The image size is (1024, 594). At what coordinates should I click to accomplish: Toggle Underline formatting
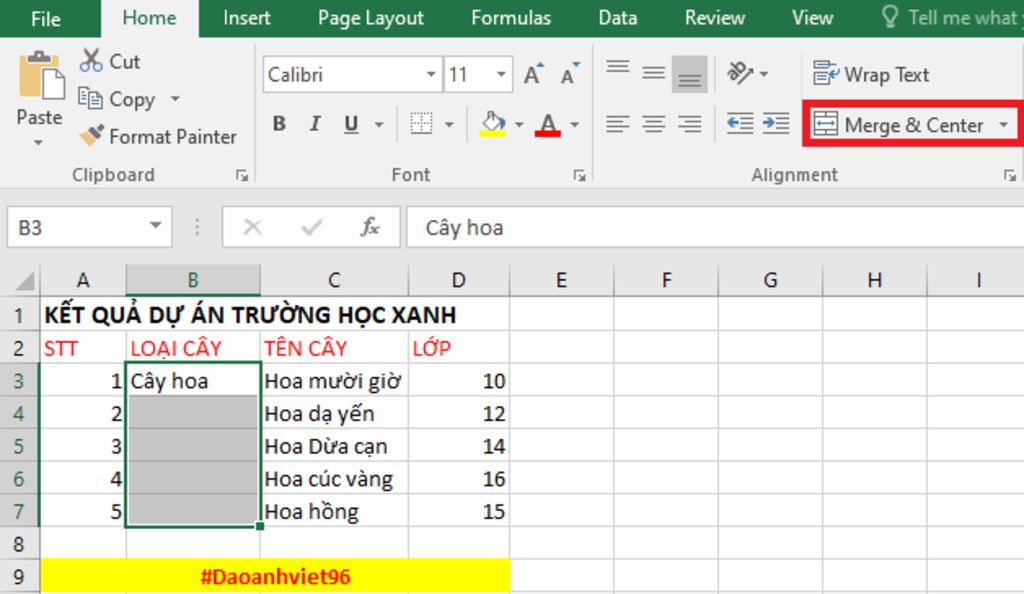click(x=351, y=123)
